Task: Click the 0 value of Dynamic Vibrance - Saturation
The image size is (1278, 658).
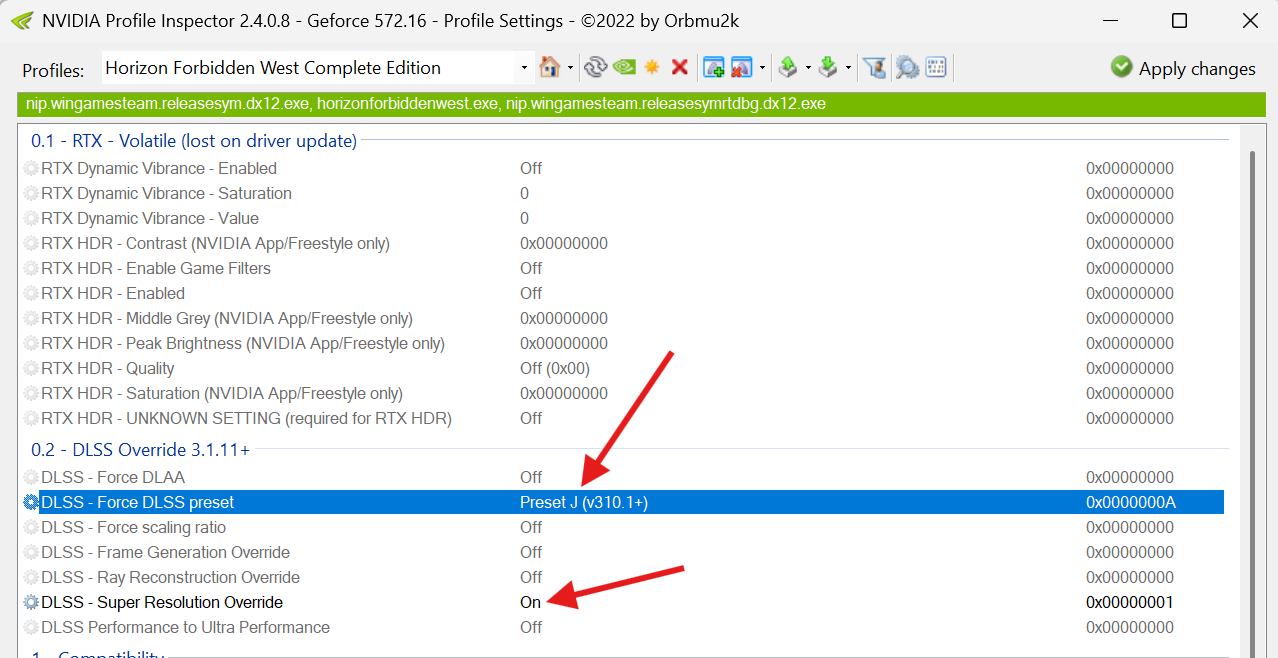Action: 525,193
